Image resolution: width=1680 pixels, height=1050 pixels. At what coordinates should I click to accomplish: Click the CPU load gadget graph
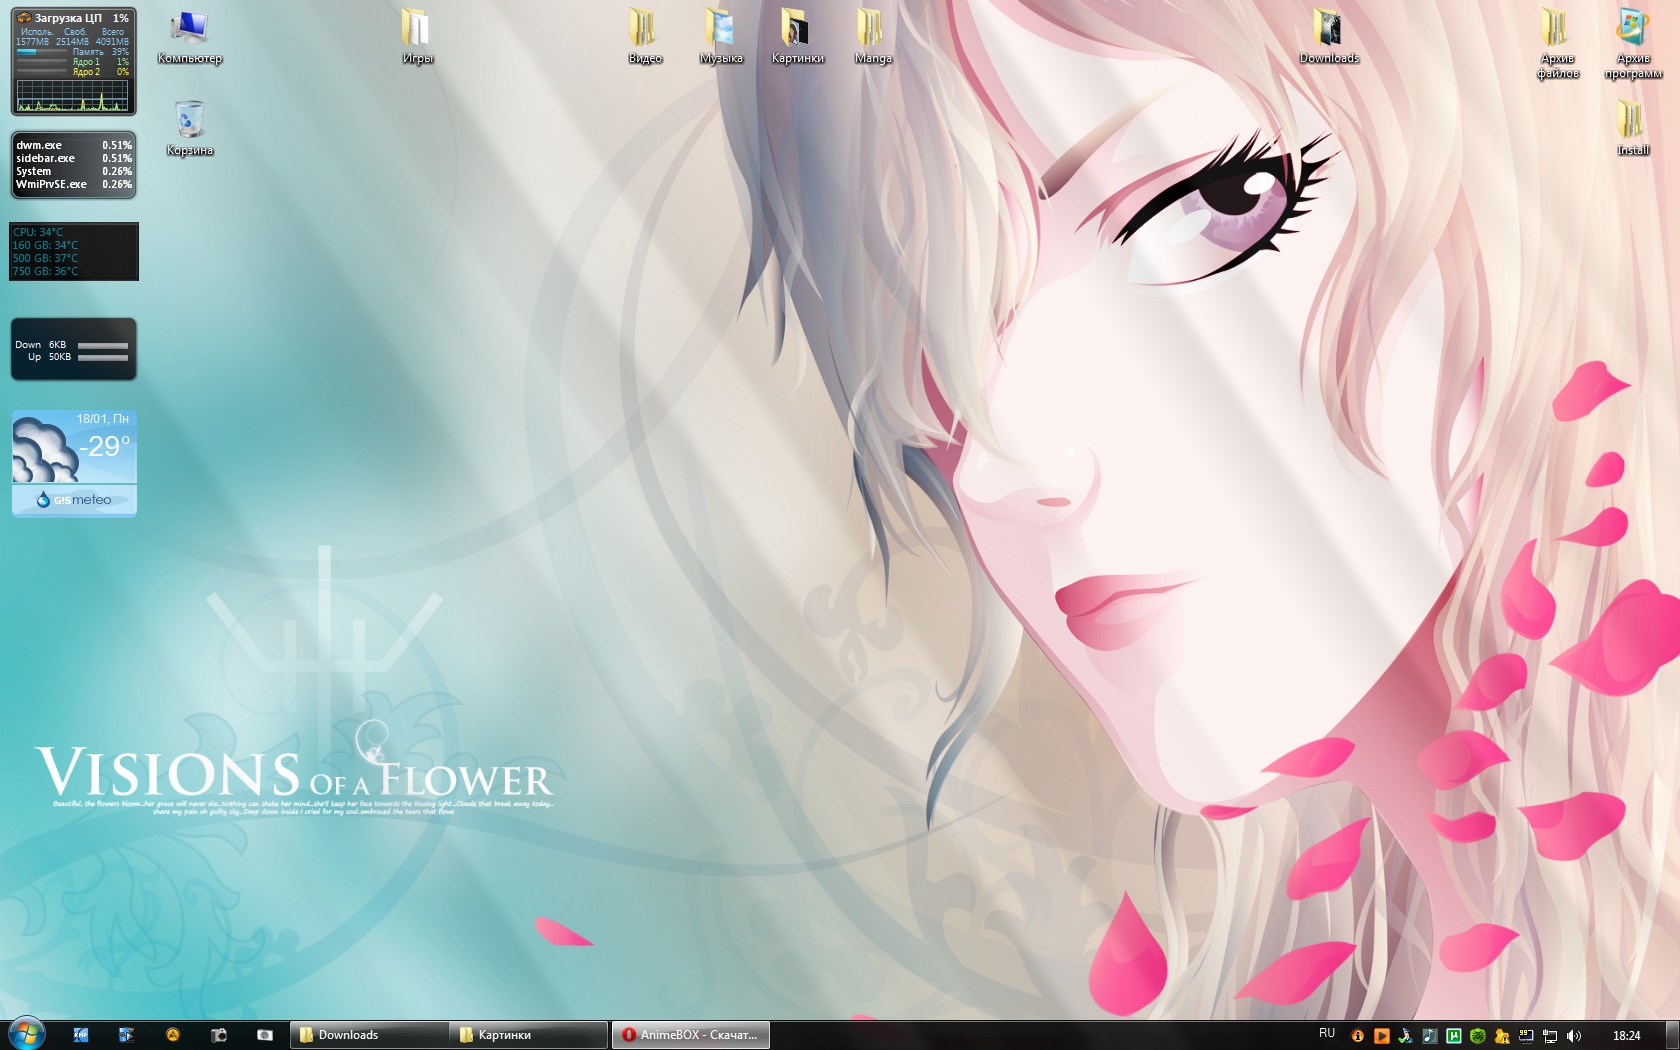tap(72, 95)
